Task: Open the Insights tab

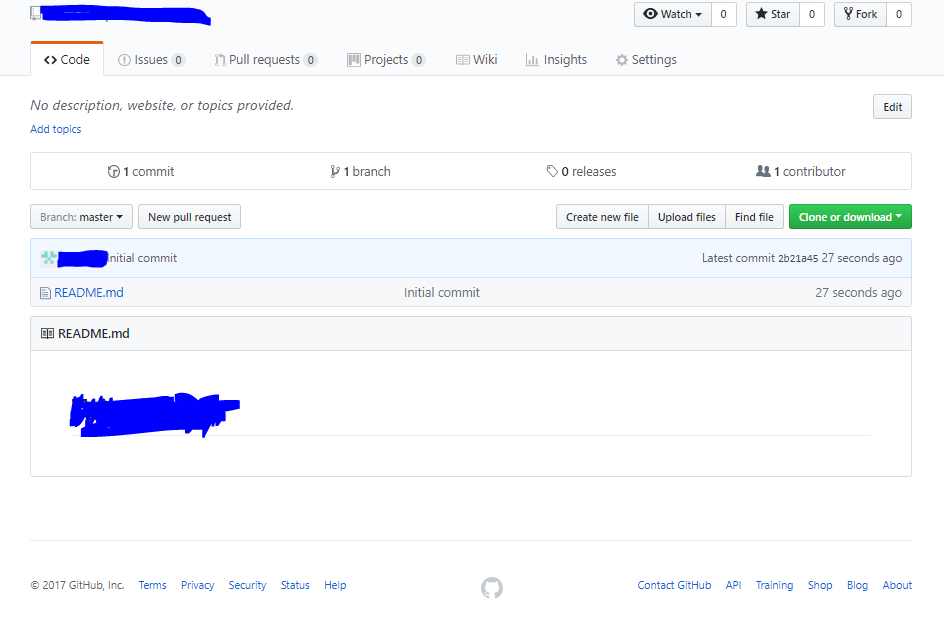Action: (556, 60)
